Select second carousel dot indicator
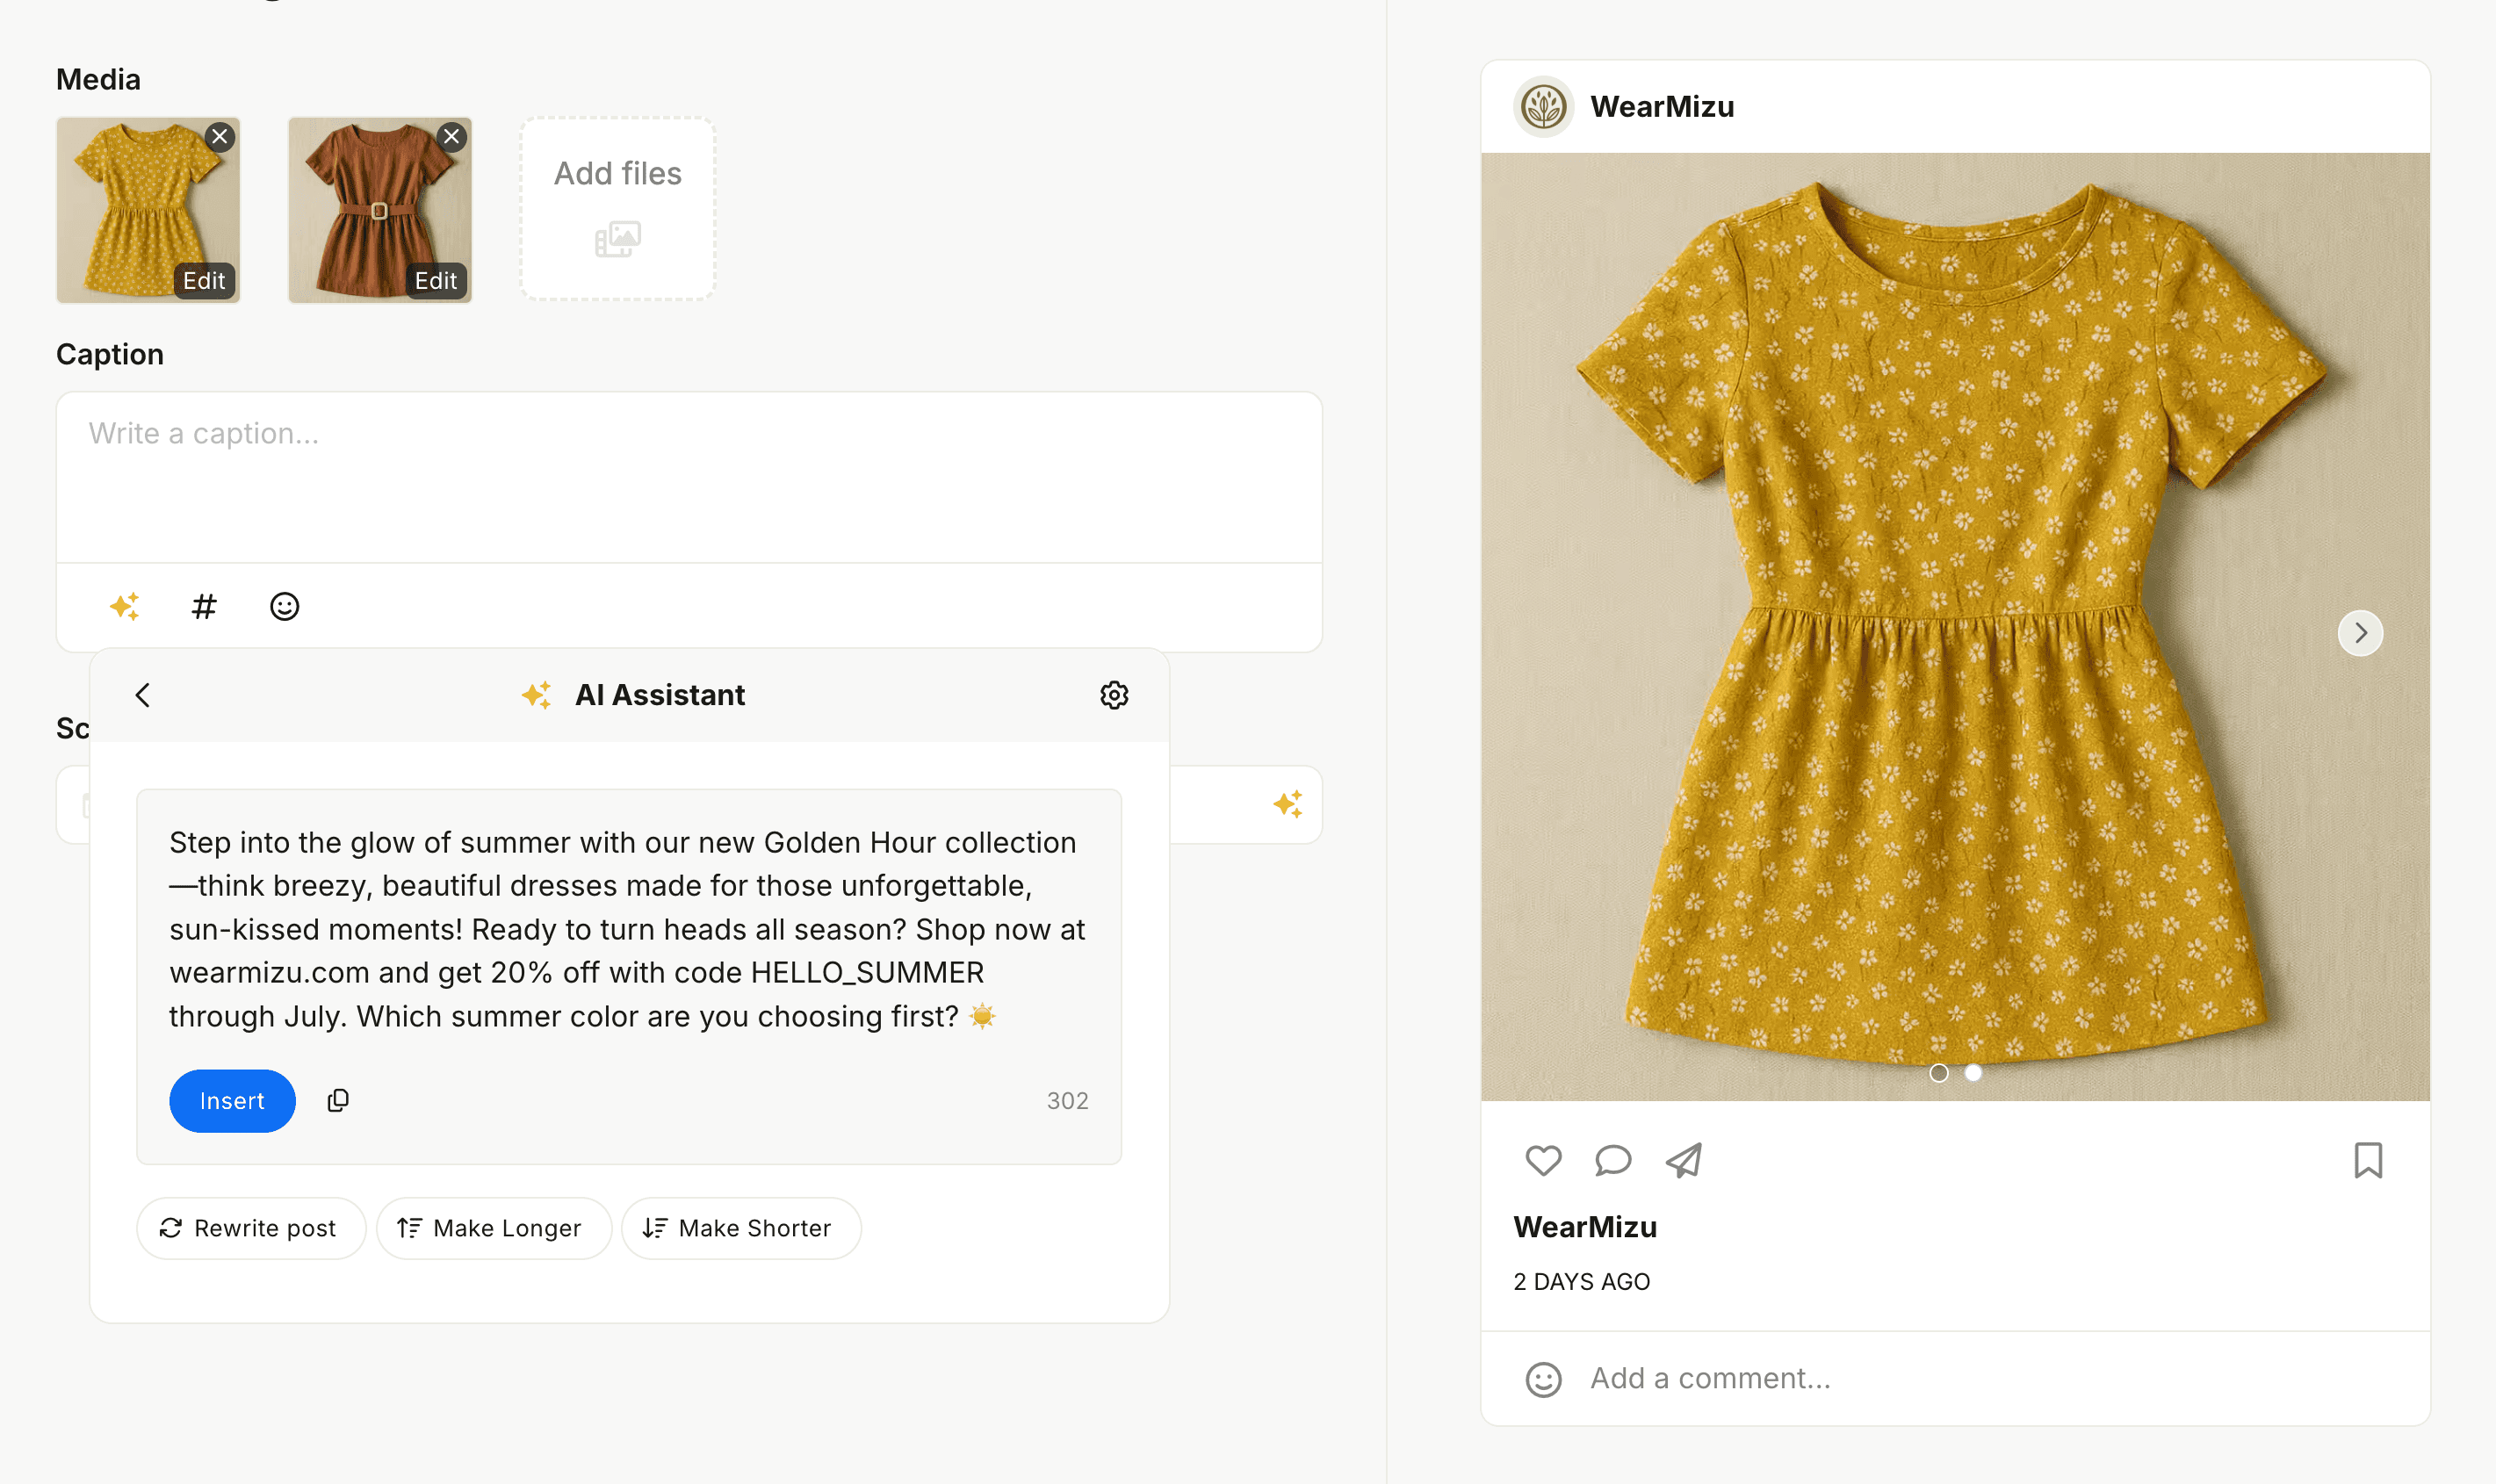Screen dimensions: 2496x1484 (1973, 1072)
